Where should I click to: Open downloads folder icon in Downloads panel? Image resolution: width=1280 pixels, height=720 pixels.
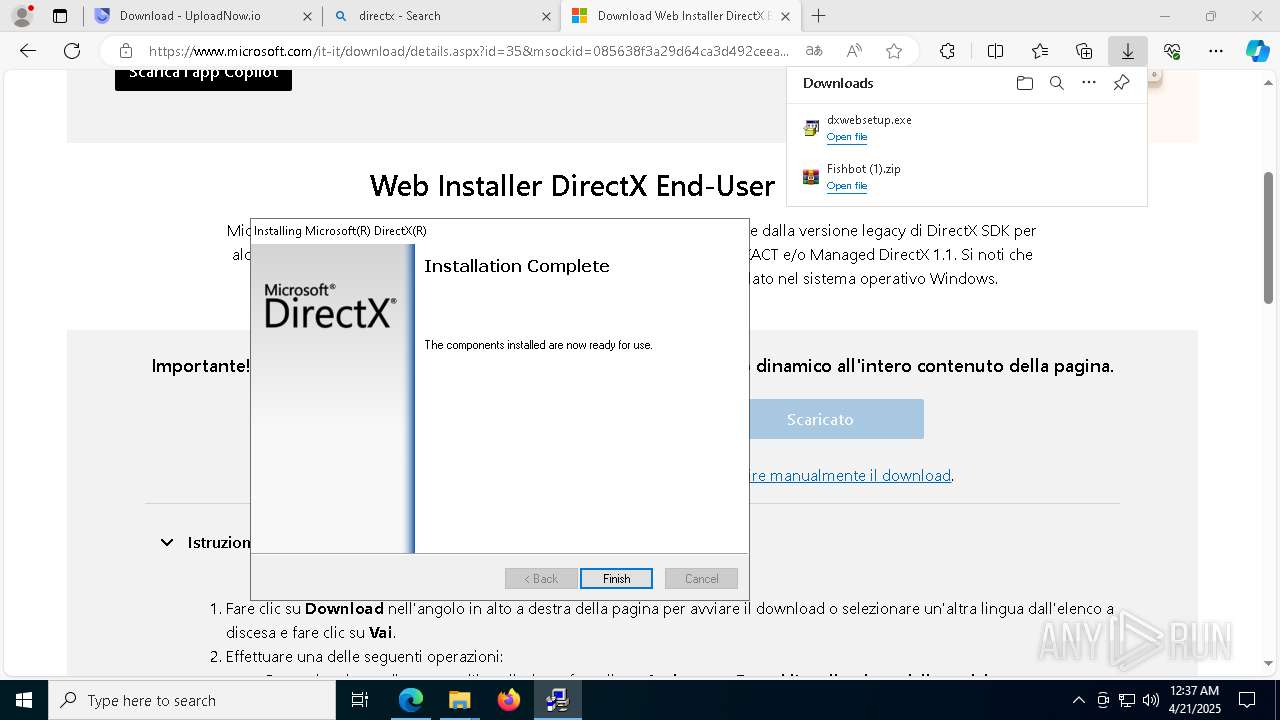[1024, 83]
